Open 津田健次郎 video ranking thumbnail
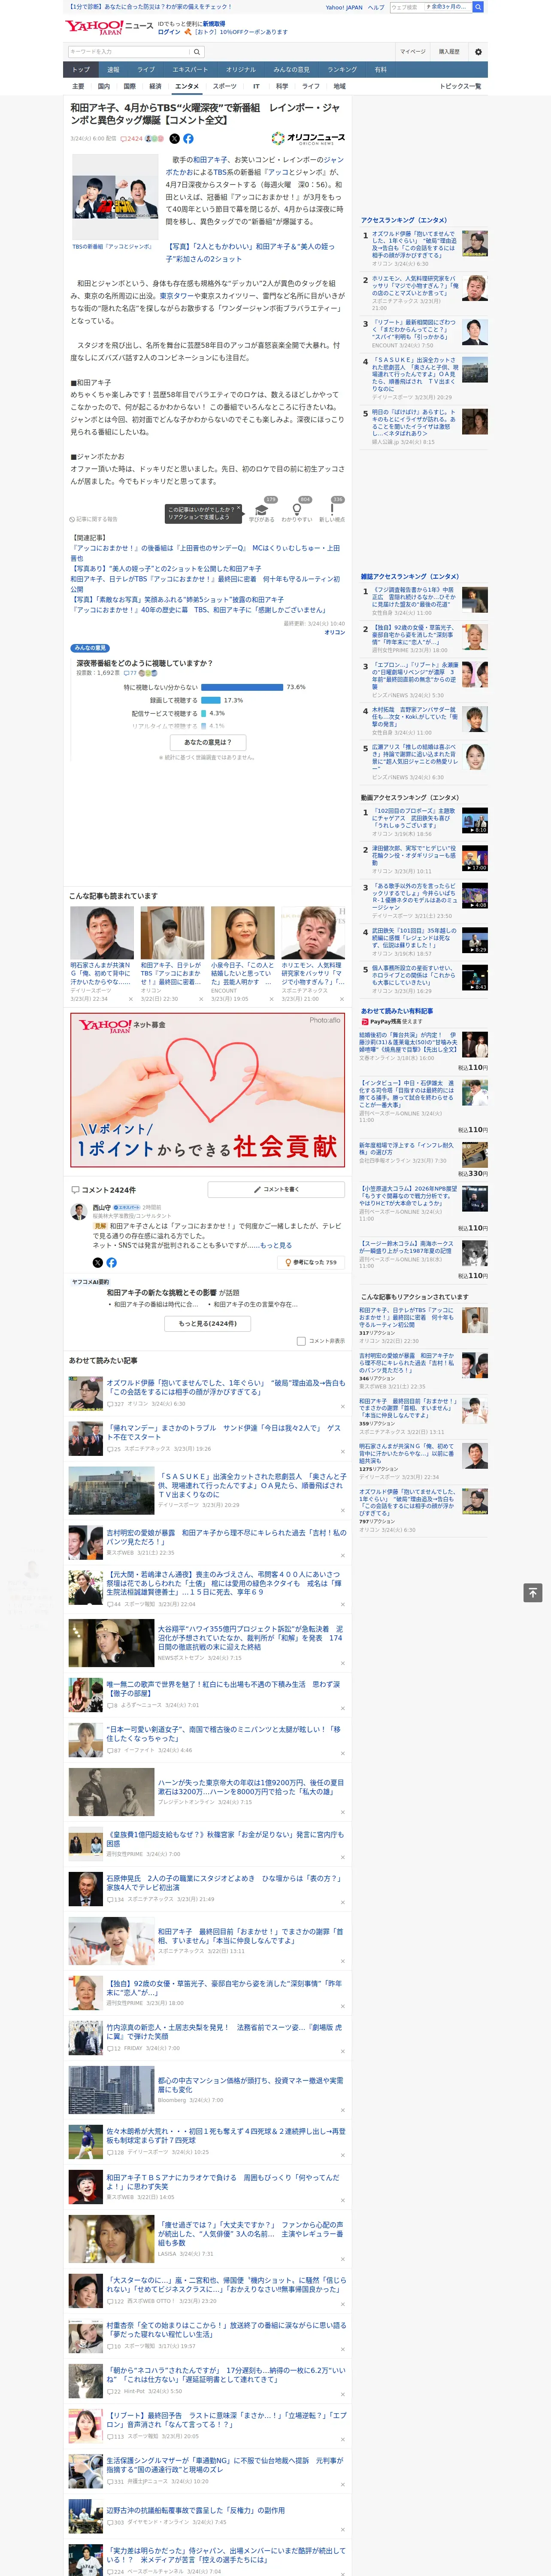The width and height of the screenshot is (551, 2576). pos(475,857)
